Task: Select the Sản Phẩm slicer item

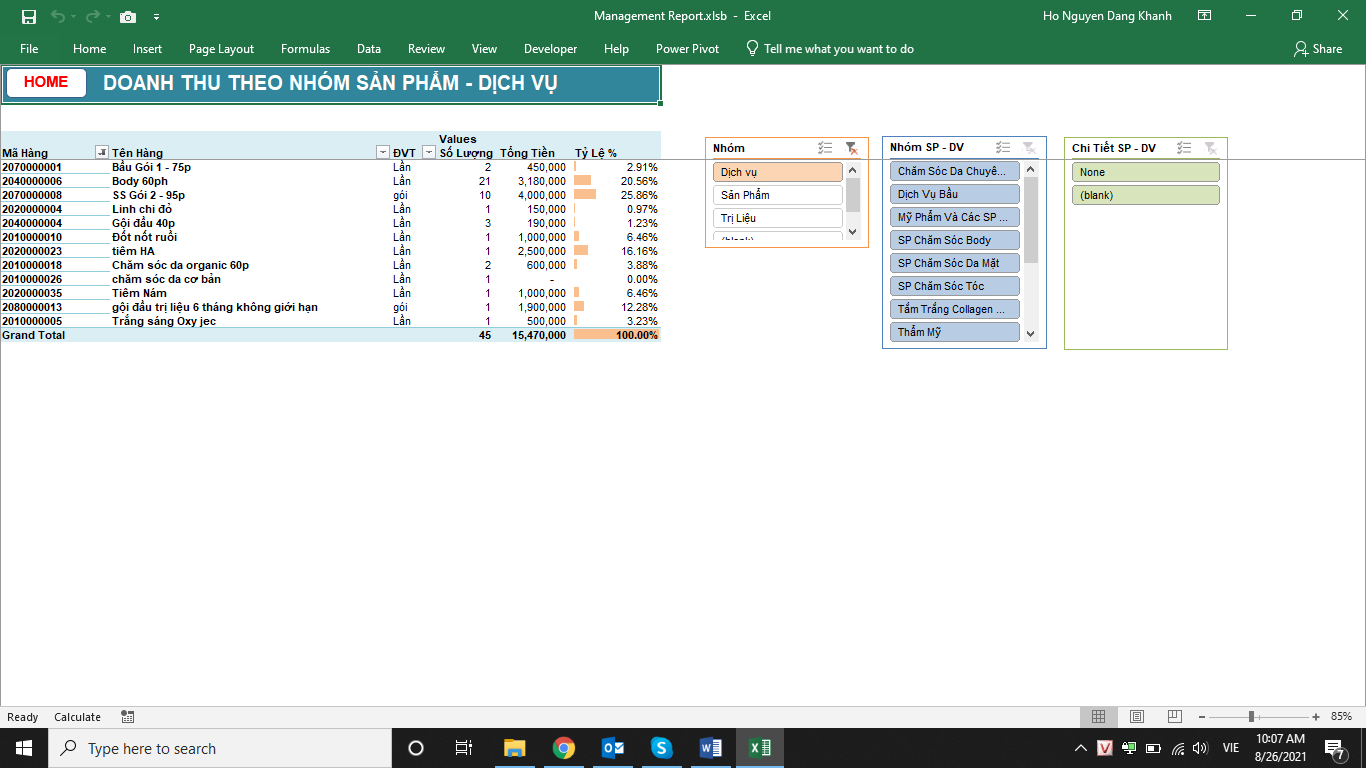Action: tap(777, 195)
